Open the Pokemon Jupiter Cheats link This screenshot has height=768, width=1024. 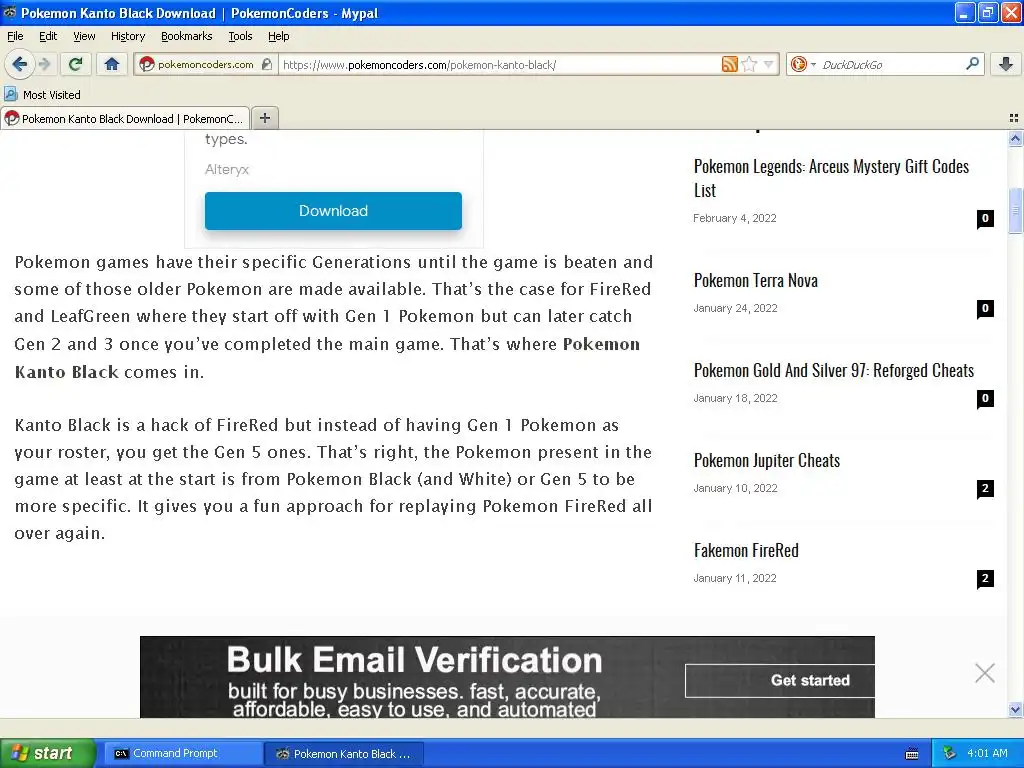767,461
